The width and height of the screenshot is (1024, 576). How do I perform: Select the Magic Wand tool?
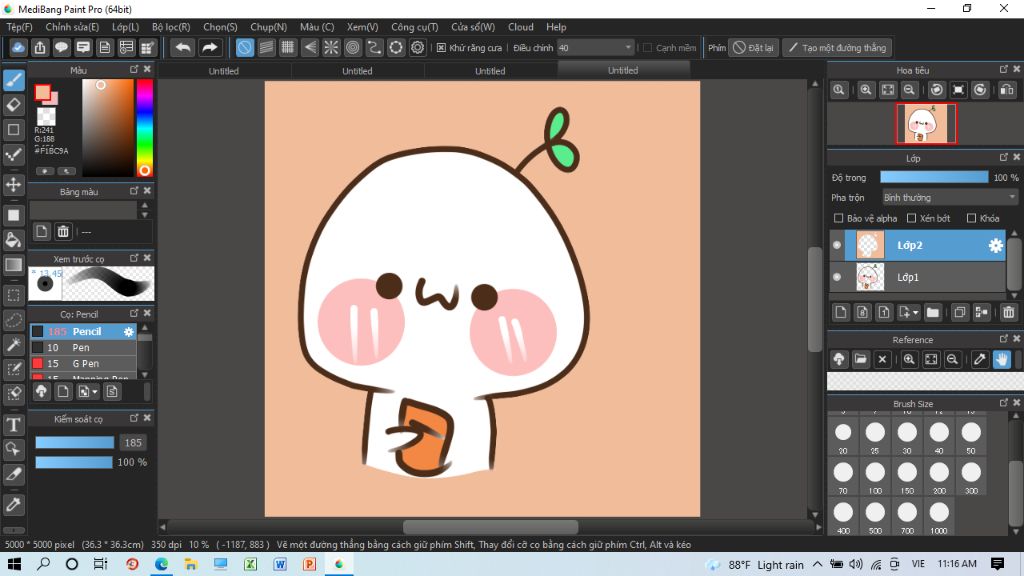pos(14,344)
